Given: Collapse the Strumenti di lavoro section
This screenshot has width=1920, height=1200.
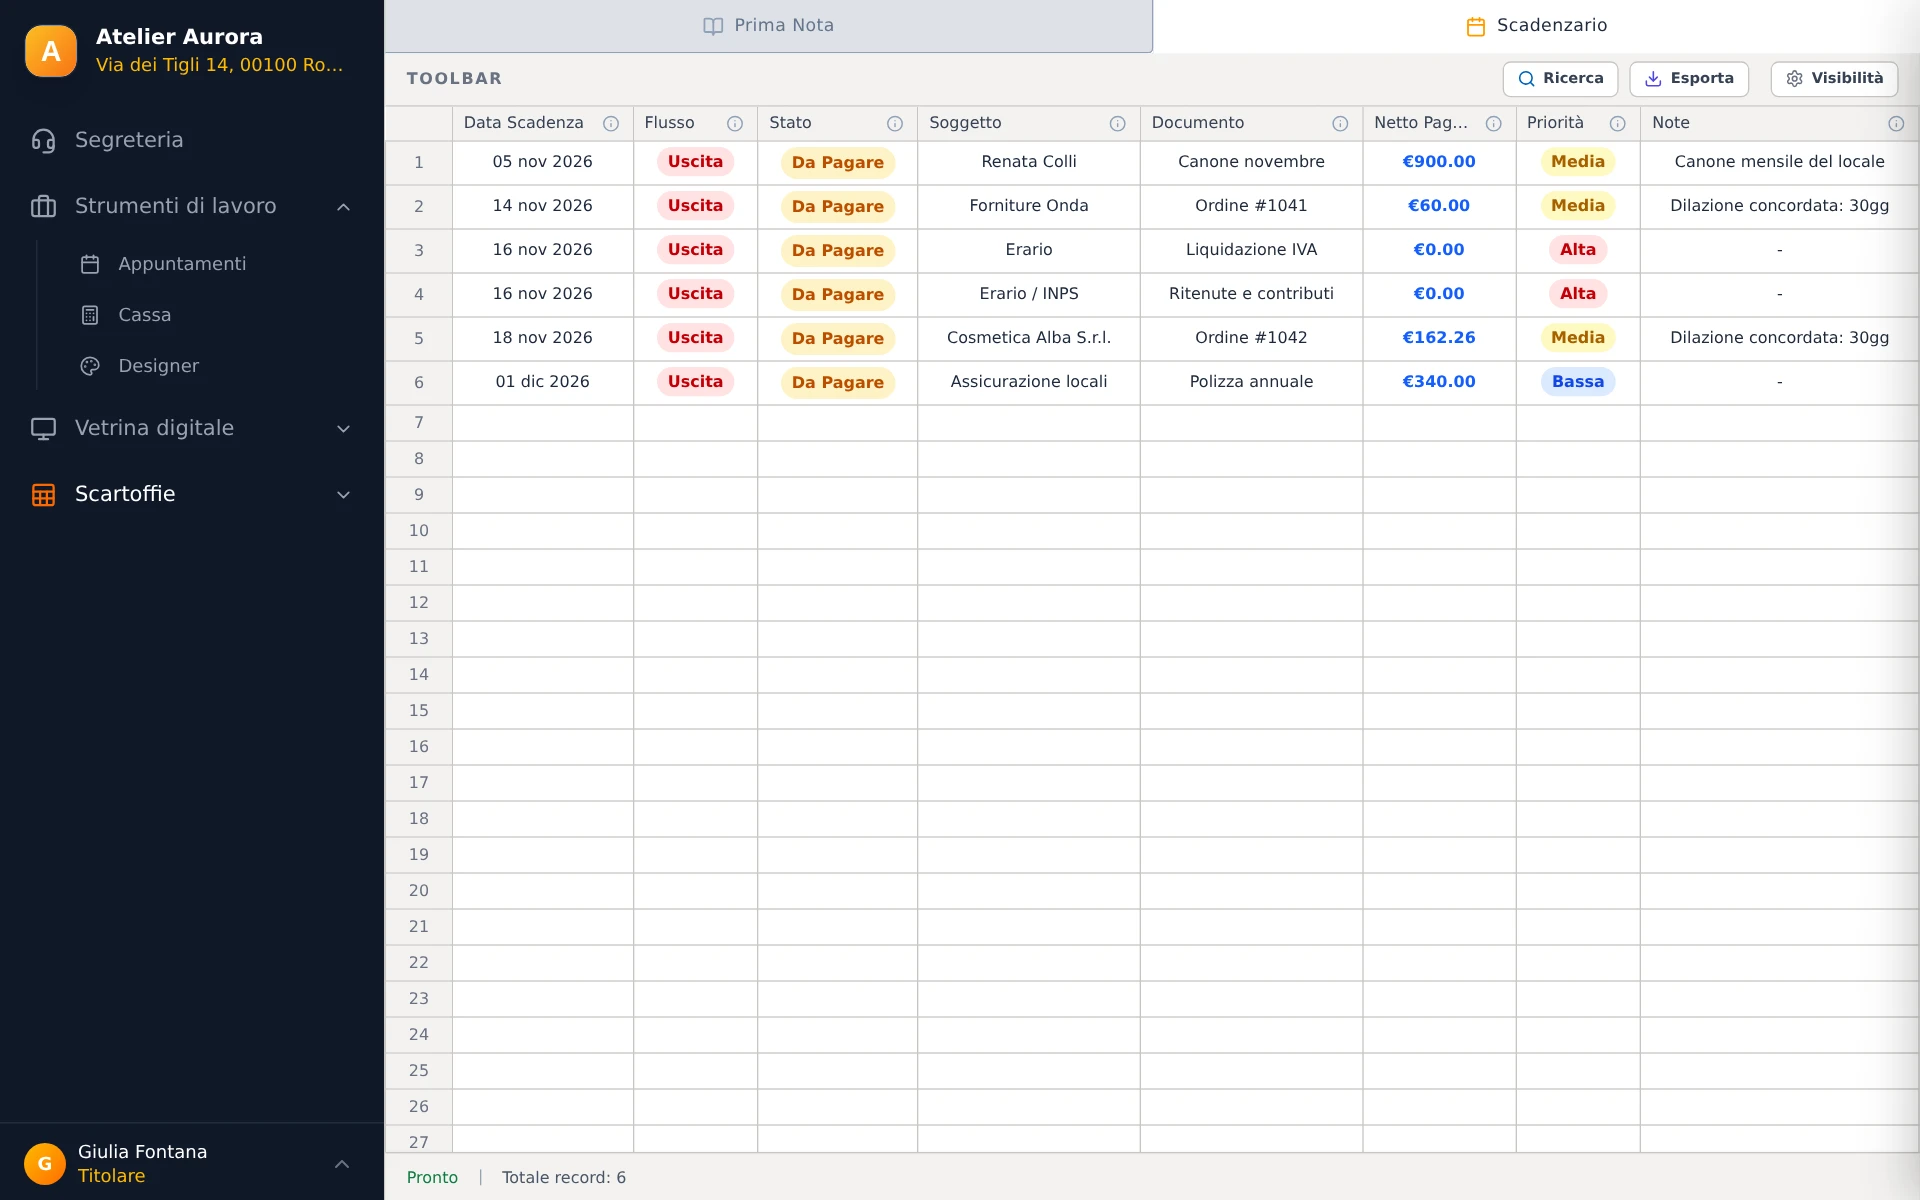Looking at the screenshot, I should click(343, 207).
